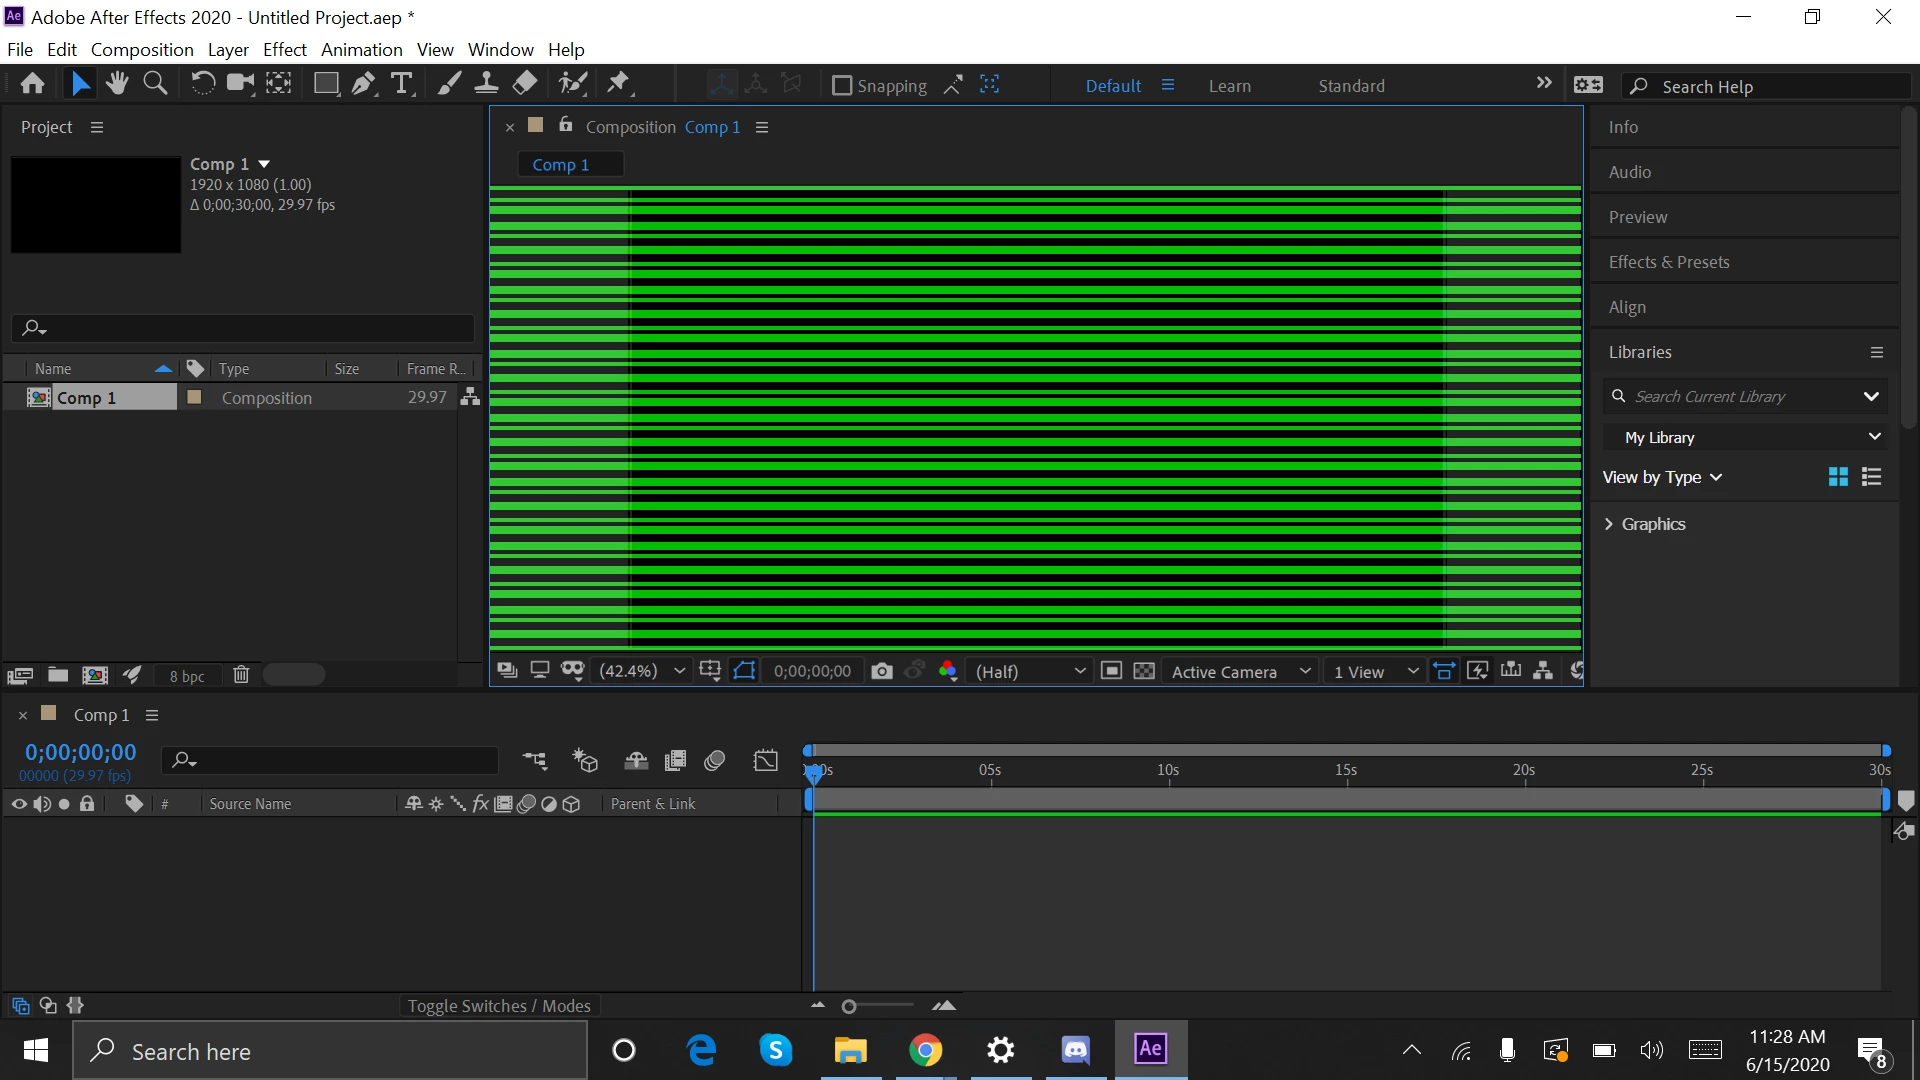The width and height of the screenshot is (1920, 1080).
Task: Open the Effects & Presets panel
Action: click(x=1668, y=262)
